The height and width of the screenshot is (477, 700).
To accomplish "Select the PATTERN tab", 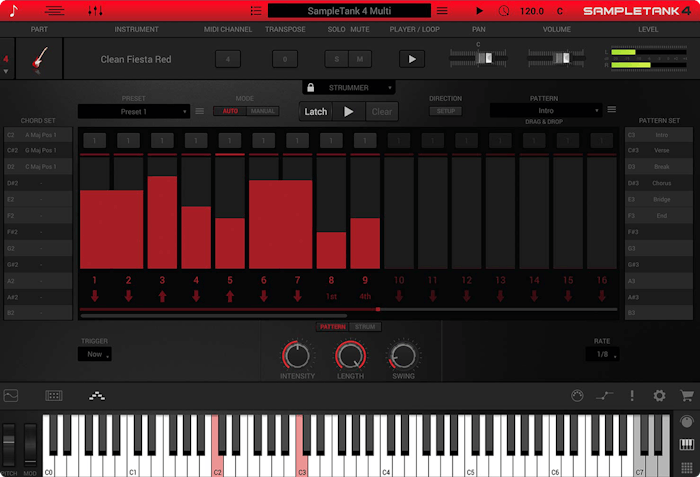I will point(333,327).
